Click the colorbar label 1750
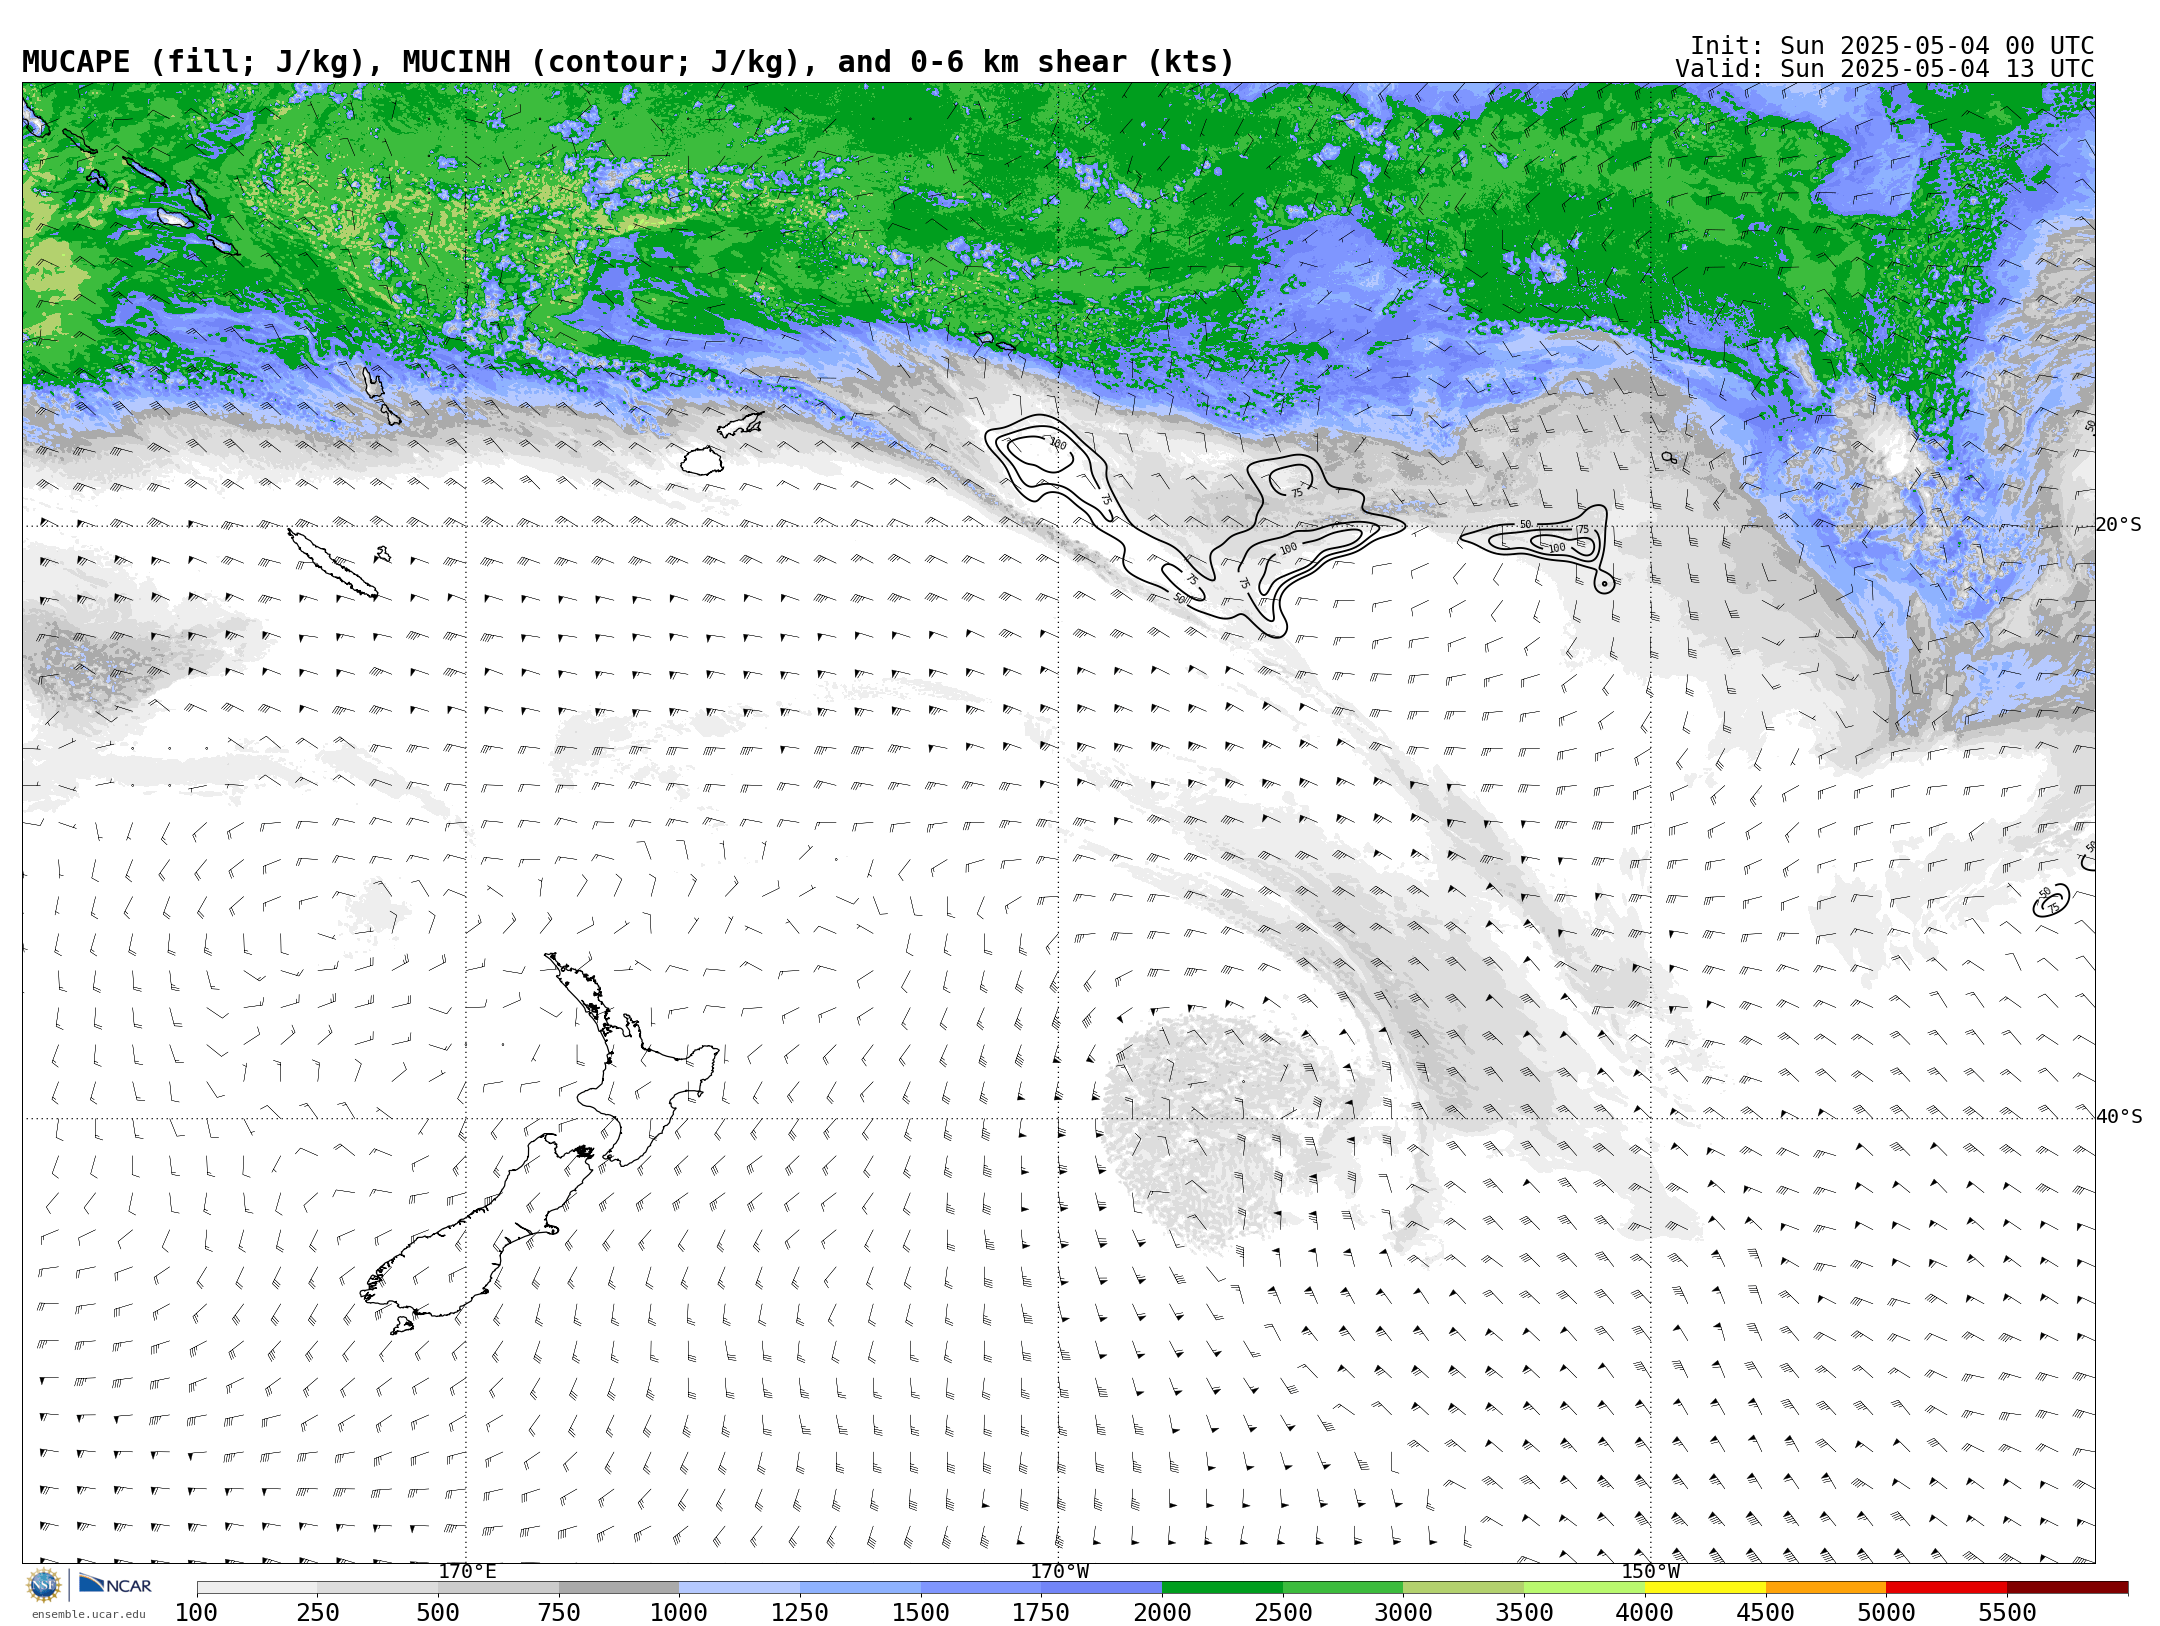Screen dimensions: 2160x1626 click(x=1041, y=1613)
